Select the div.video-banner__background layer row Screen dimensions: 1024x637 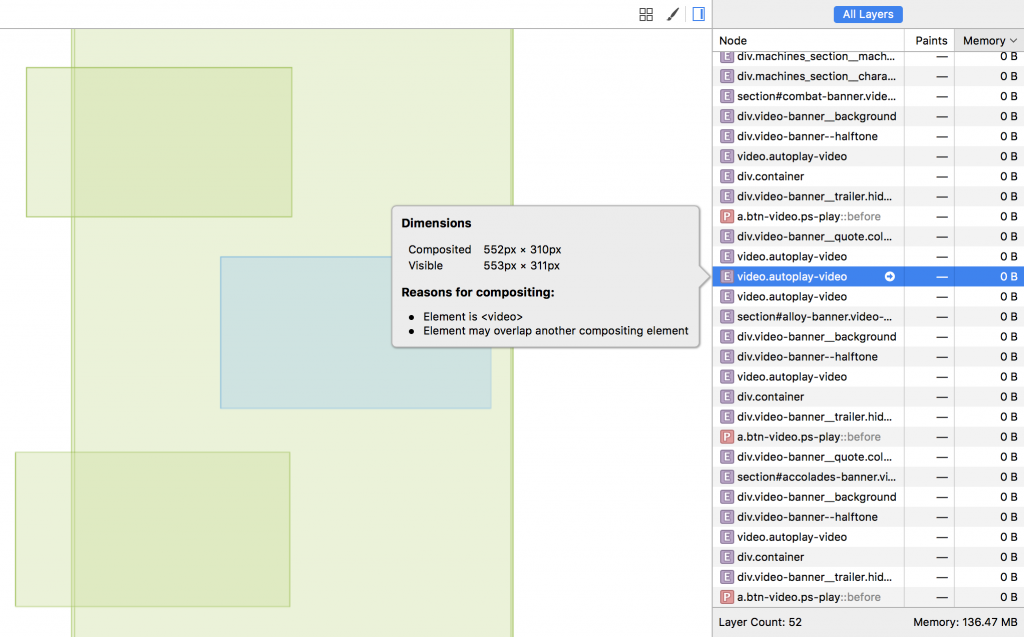(x=800, y=116)
